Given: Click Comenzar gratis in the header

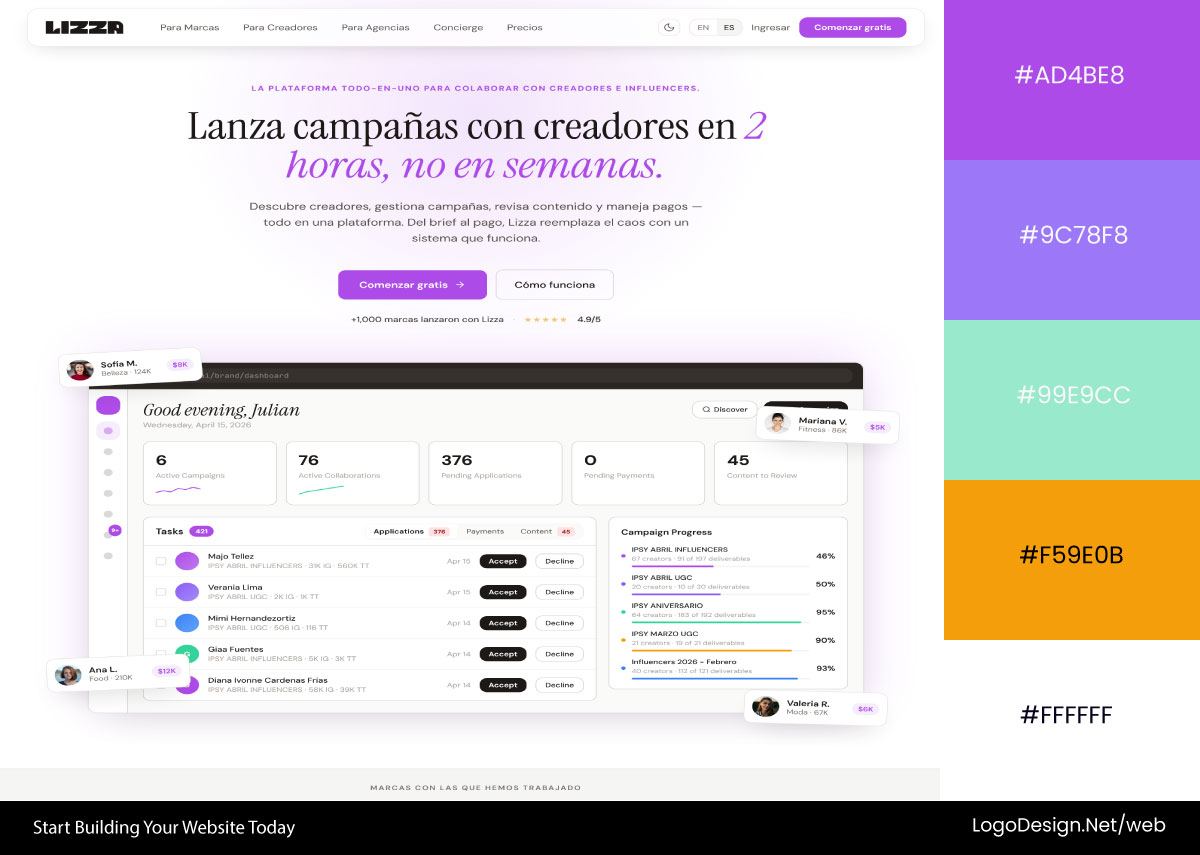Looking at the screenshot, I should 852,27.
